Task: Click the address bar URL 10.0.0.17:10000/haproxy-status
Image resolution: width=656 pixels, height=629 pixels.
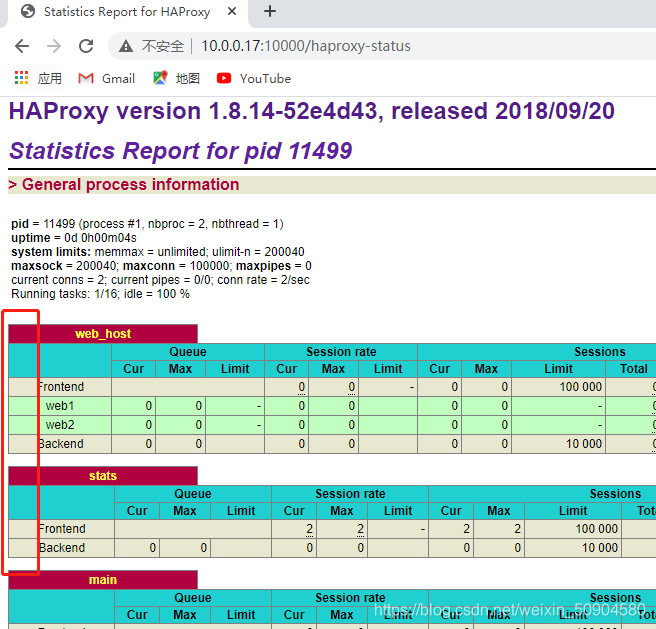Action: point(306,46)
